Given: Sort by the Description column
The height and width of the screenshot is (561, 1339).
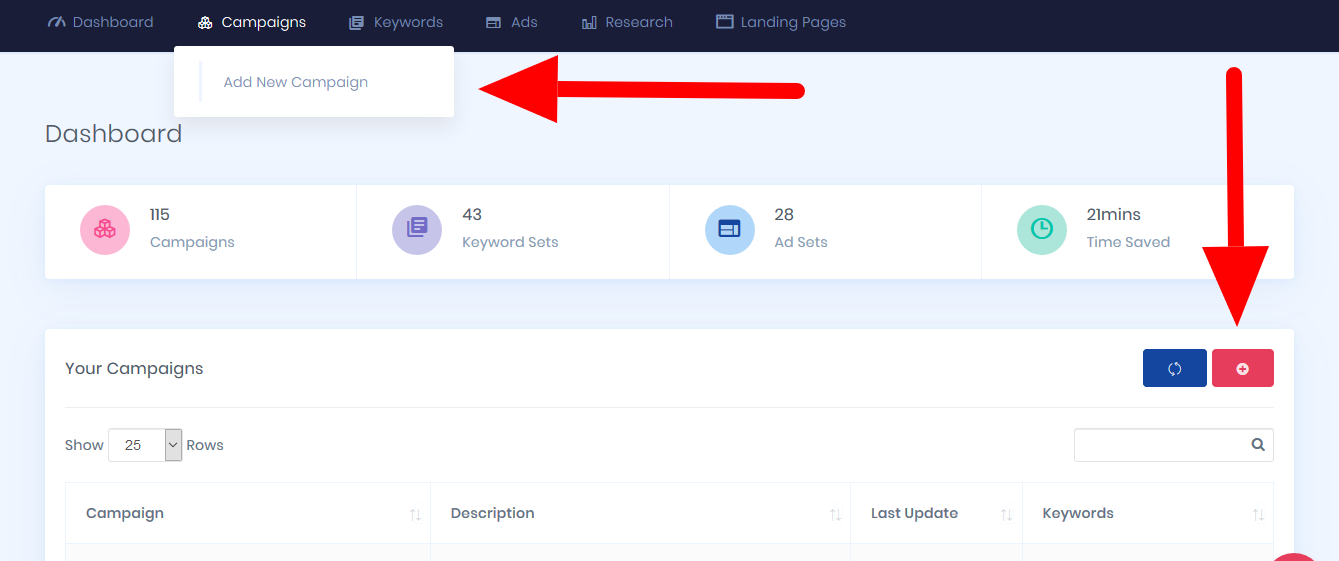Looking at the screenshot, I should pos(640,513).
